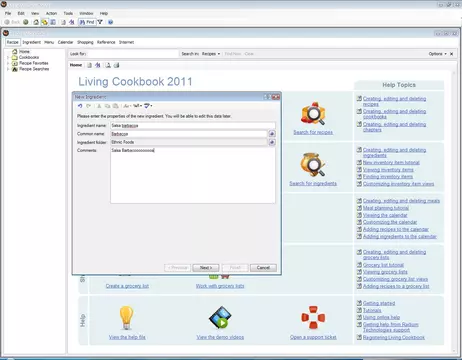Image resolution: width=462 pixels, height=360 pixels.
Task: Open the Search in Recipes dropdown
Action: [211, 54]
